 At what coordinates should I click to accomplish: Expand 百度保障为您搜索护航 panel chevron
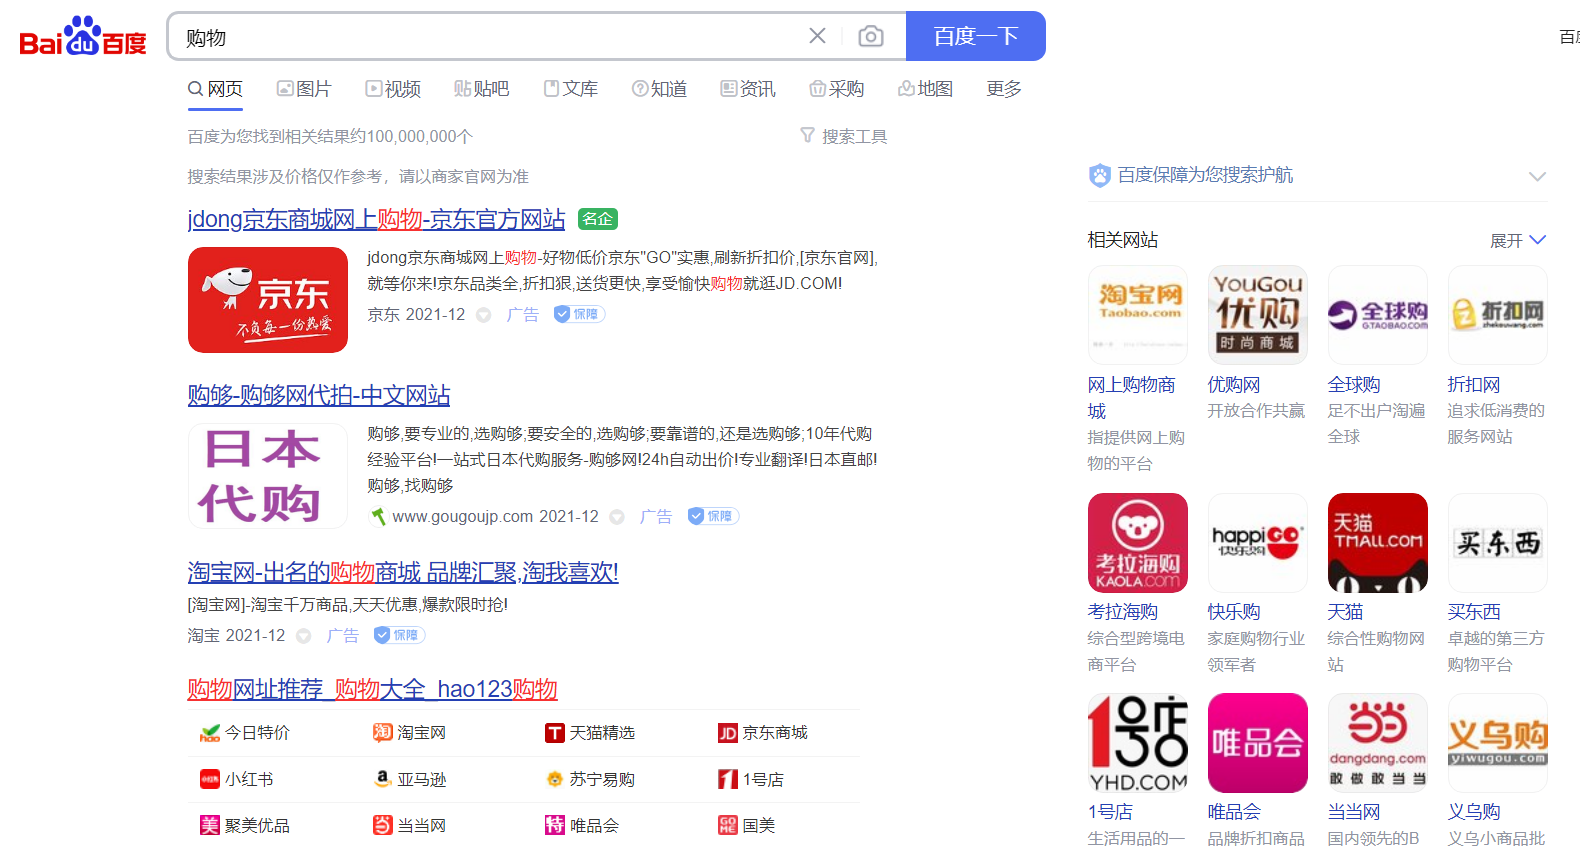coord(1538,176)
